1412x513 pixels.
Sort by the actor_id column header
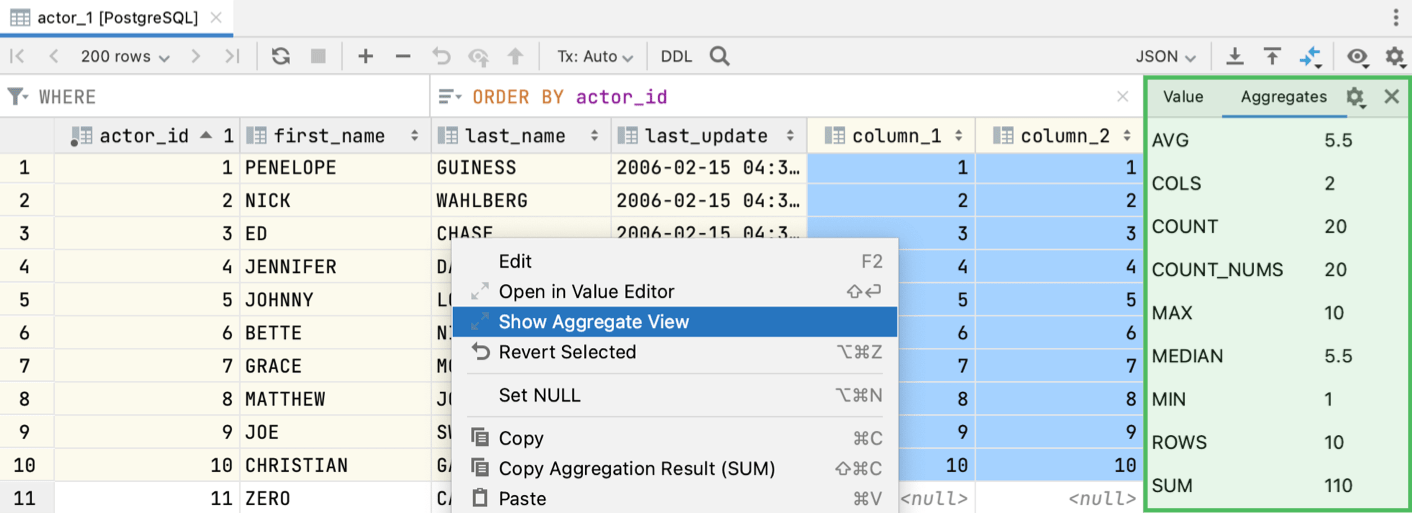(147, 136)
